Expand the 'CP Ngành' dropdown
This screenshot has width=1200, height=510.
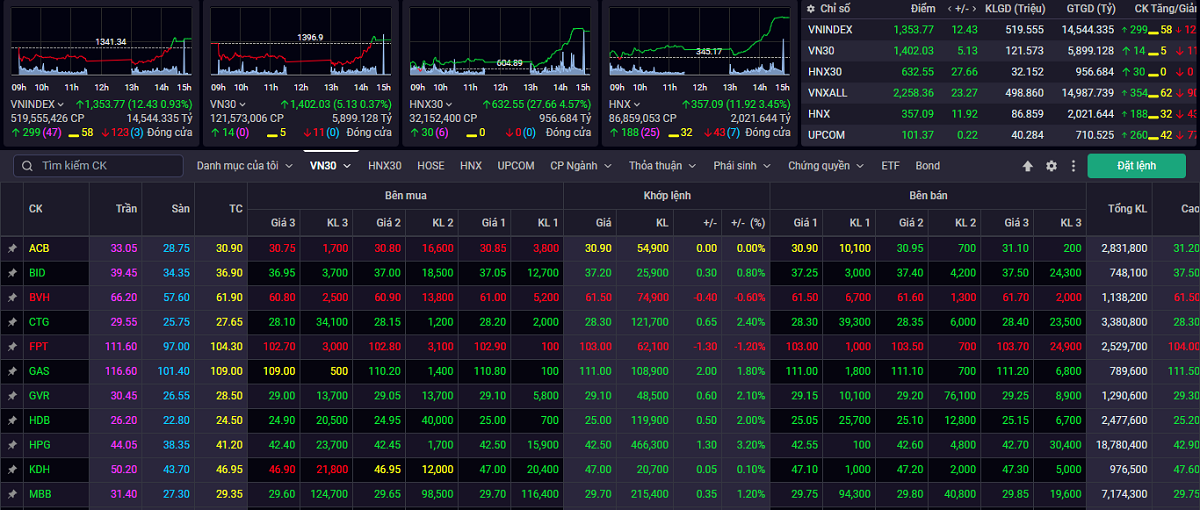pos(582,166)
